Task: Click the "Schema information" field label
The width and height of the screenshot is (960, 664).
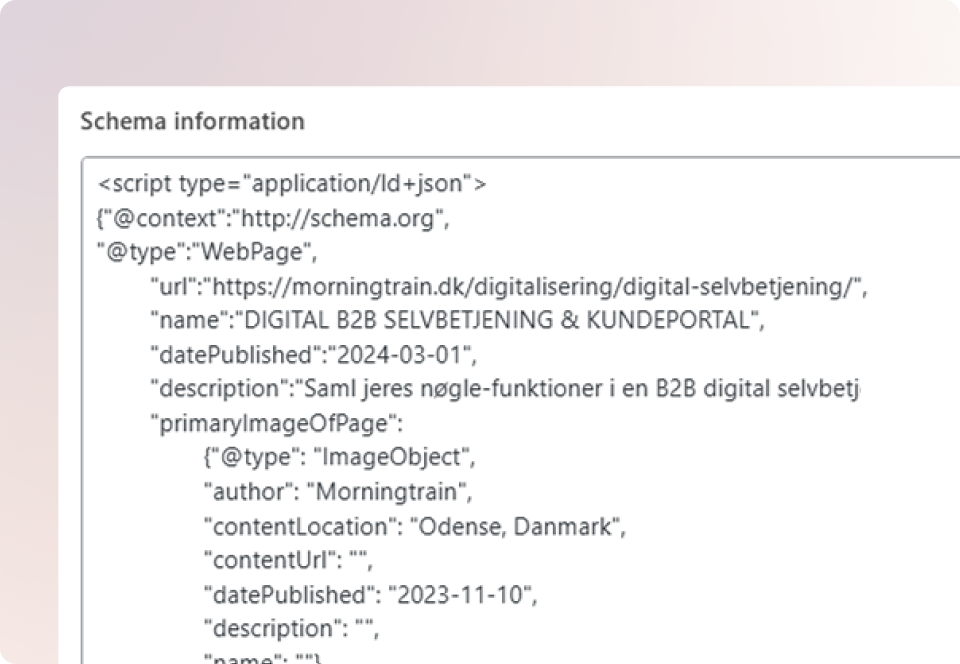Action: coord(192,122)
